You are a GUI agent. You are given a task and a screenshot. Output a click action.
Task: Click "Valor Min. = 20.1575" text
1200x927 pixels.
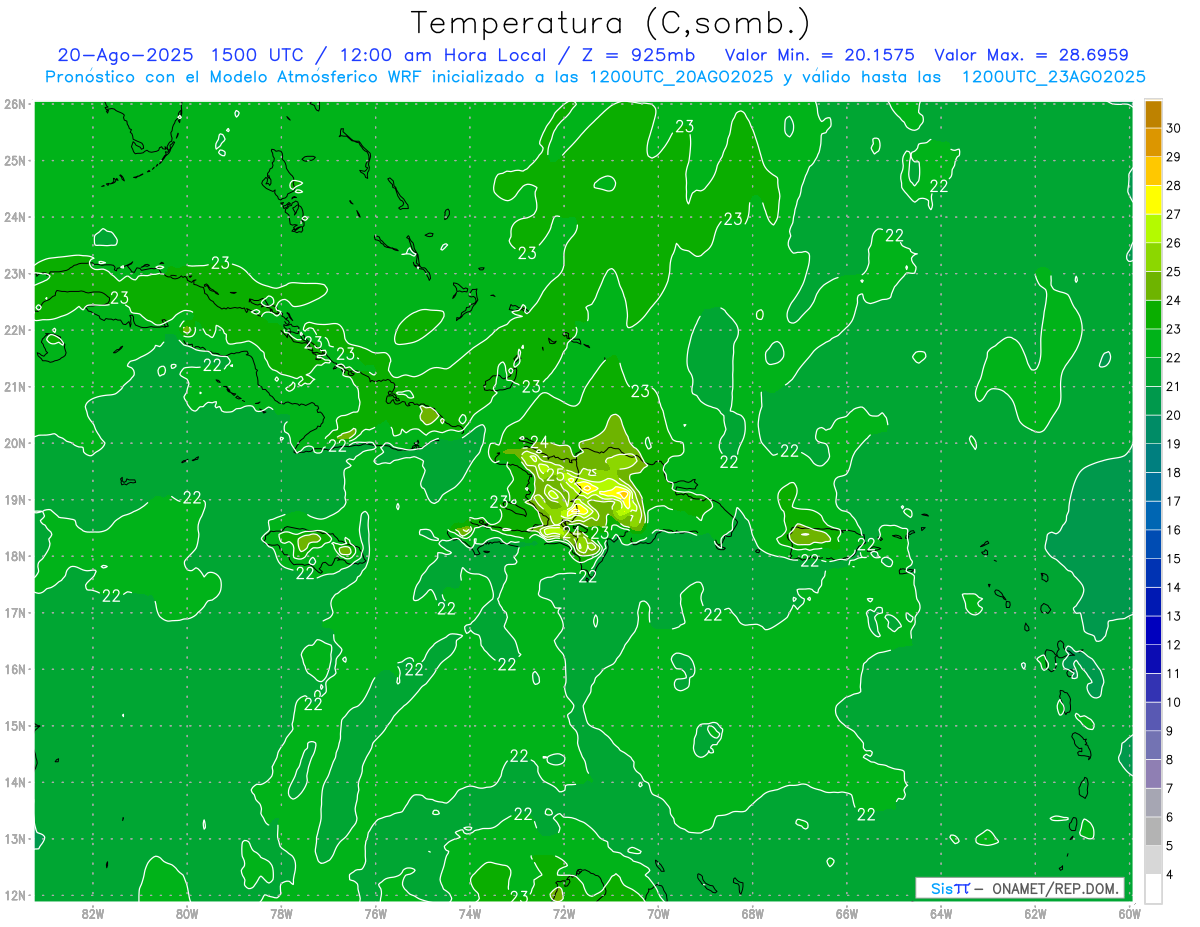819,55
